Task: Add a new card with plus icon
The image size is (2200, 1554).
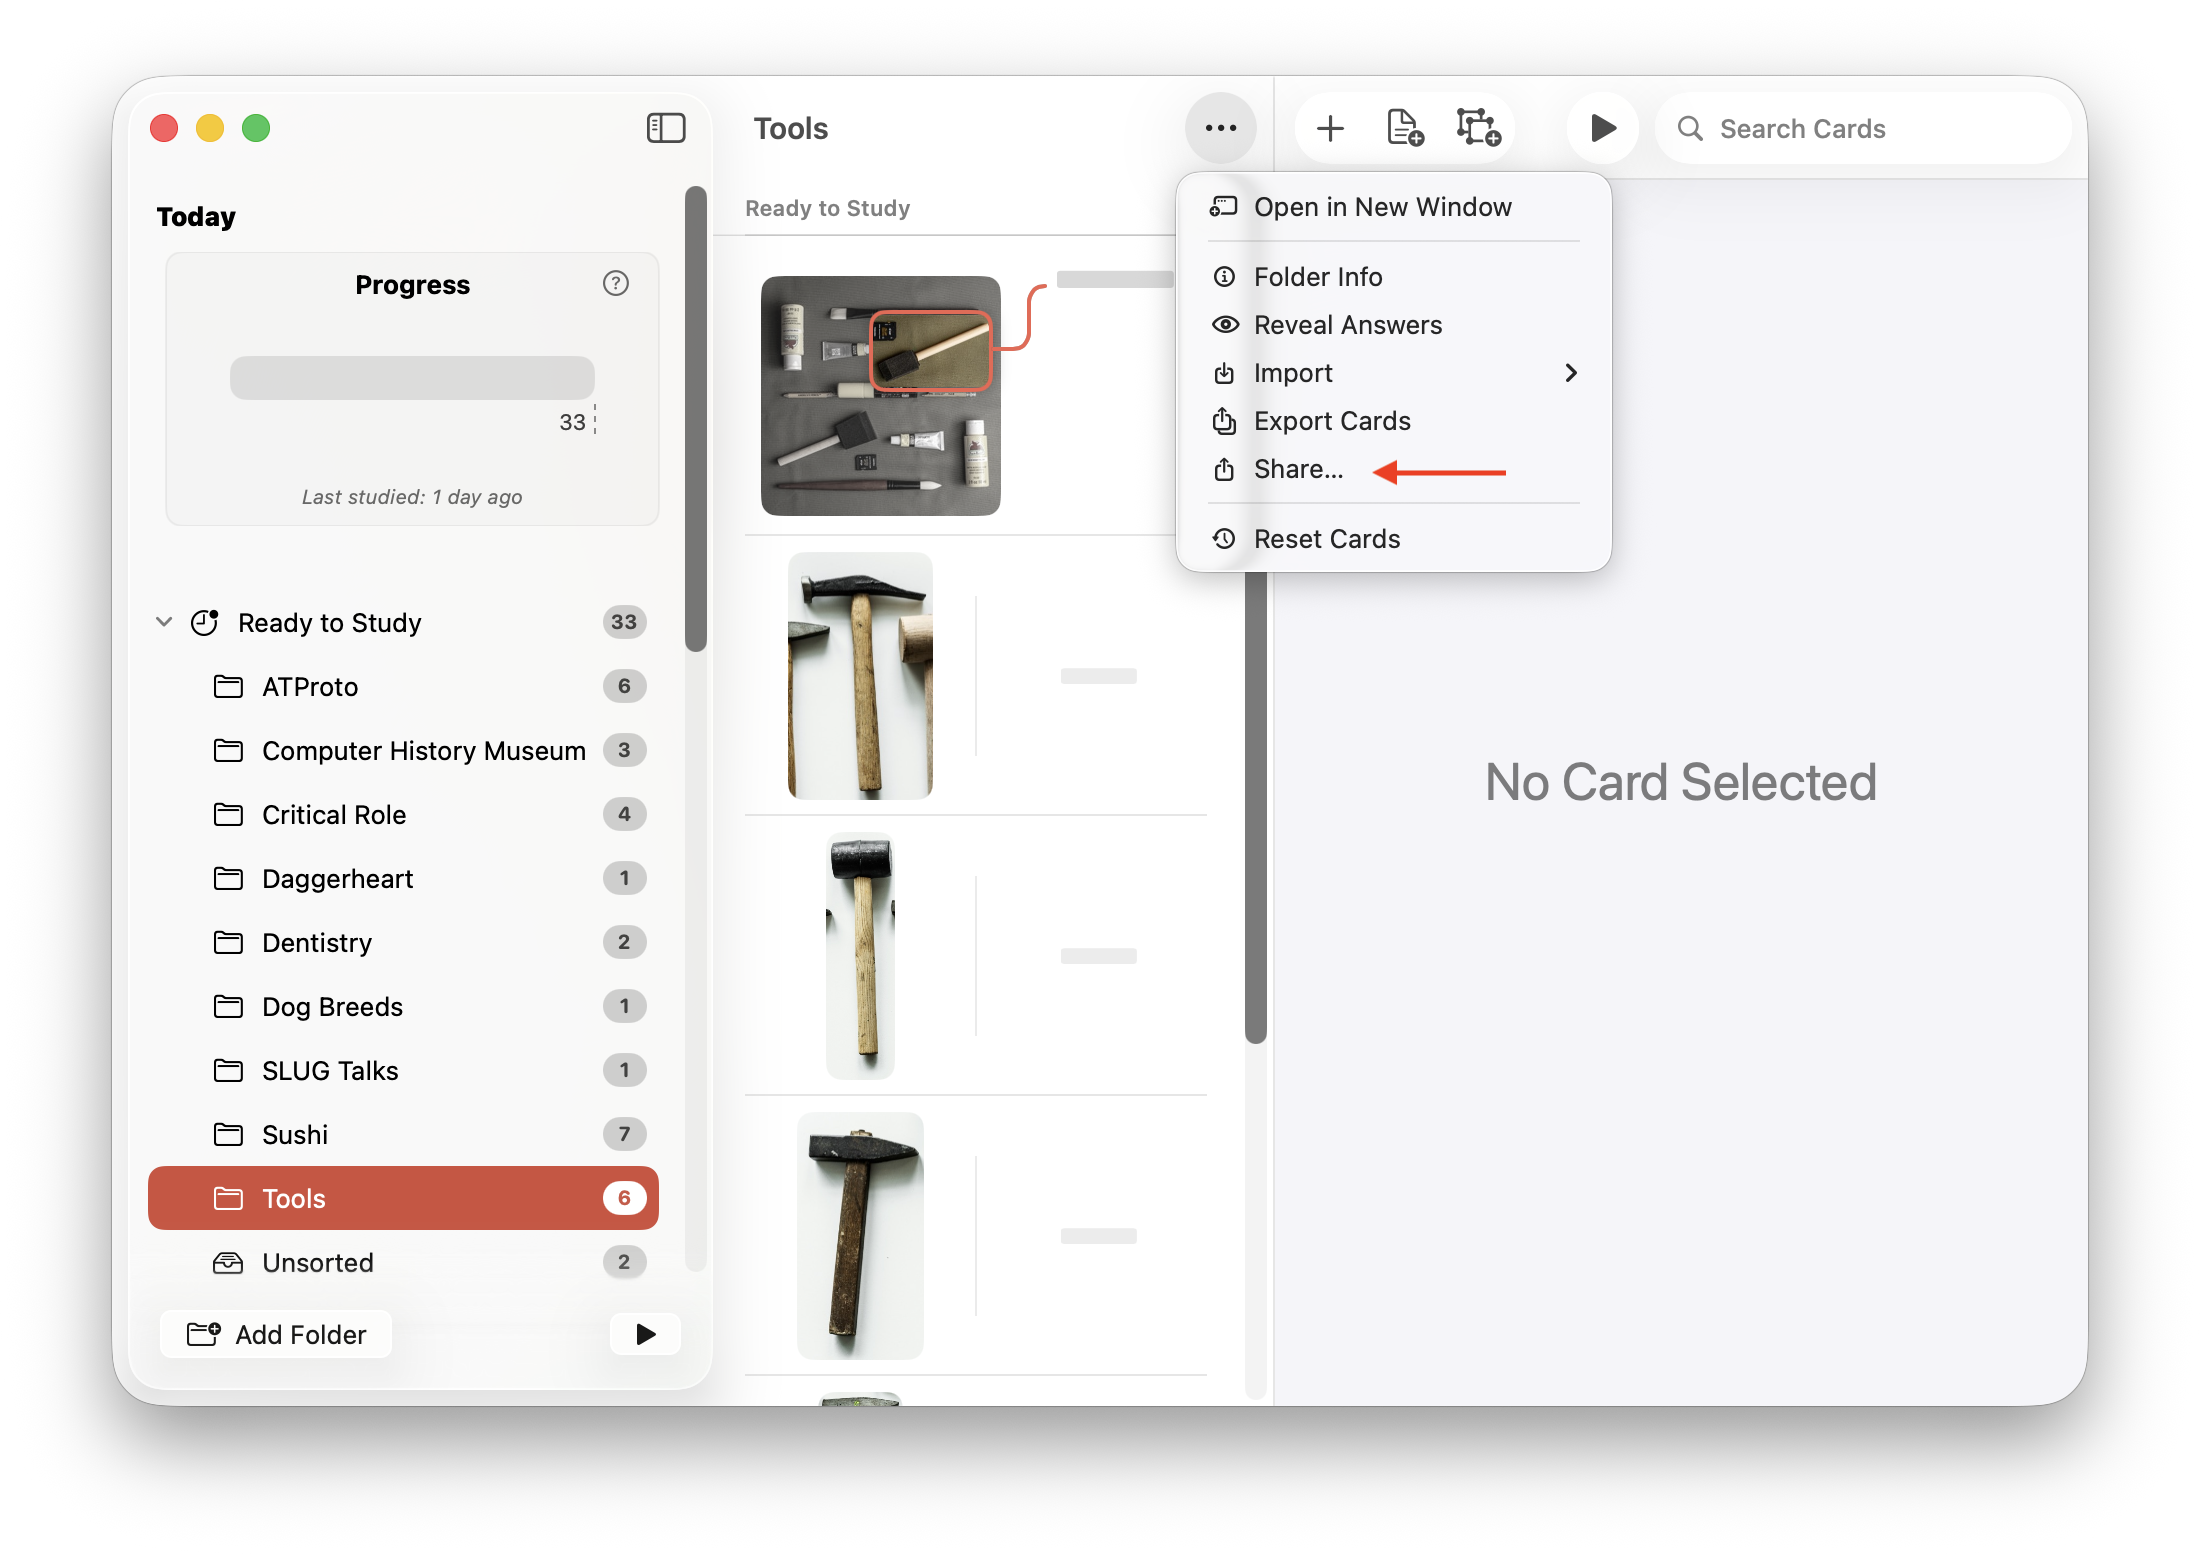Action: tap(1330, 128)
